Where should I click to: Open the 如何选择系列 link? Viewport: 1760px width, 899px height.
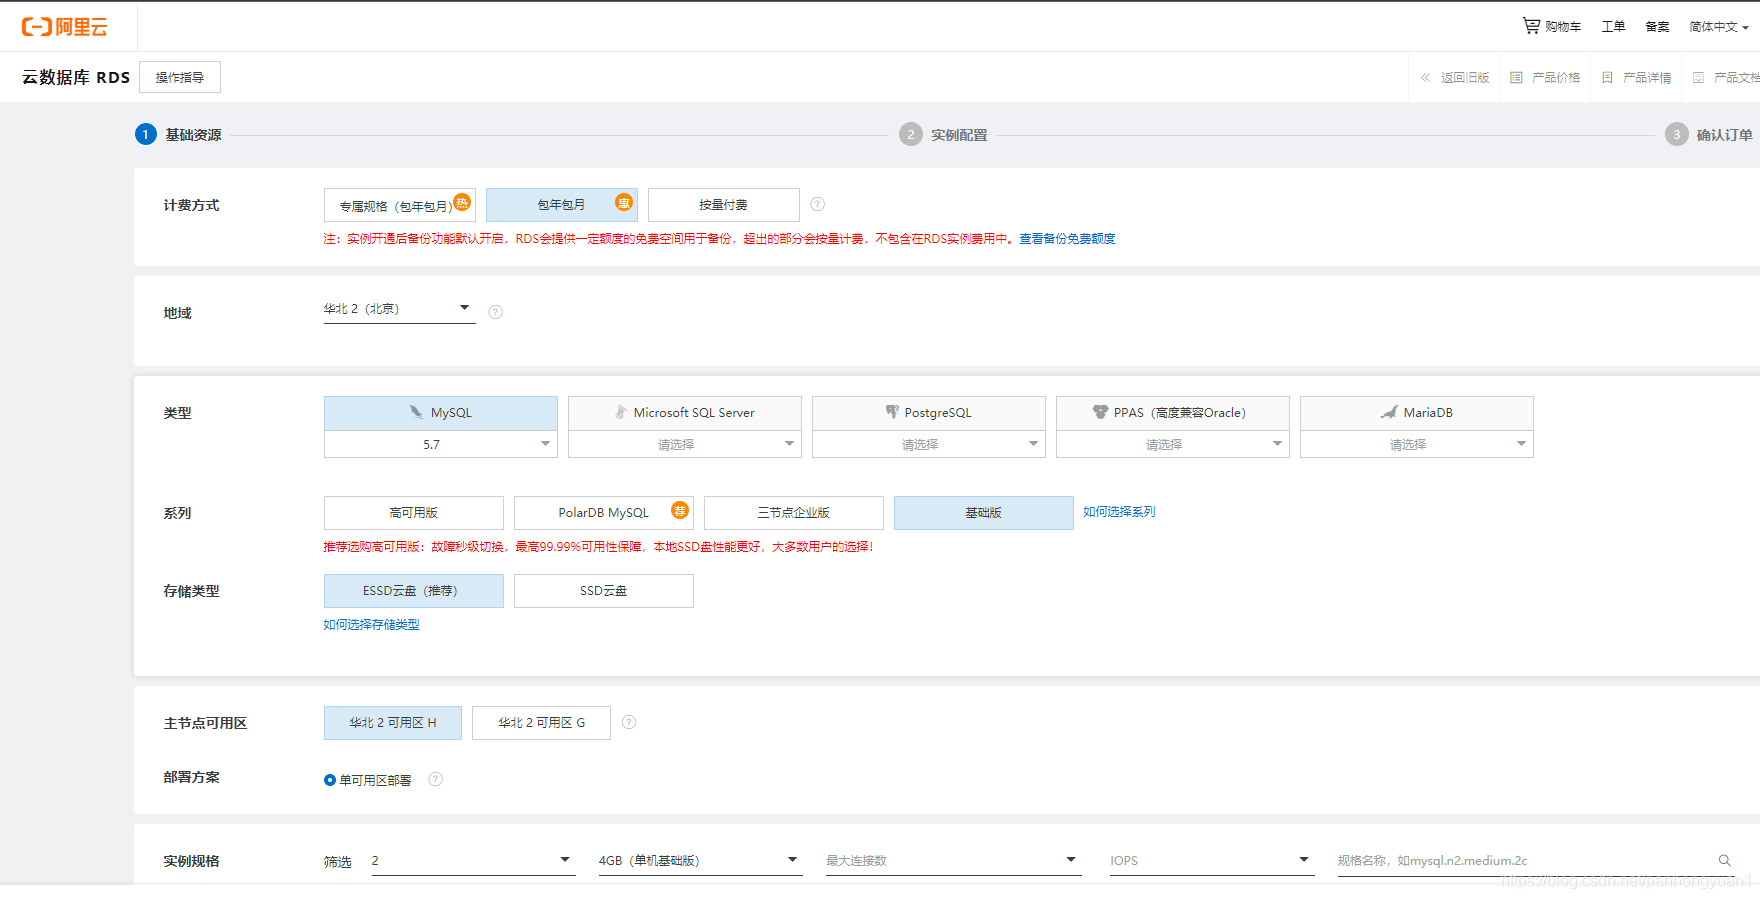(1119, 512)
